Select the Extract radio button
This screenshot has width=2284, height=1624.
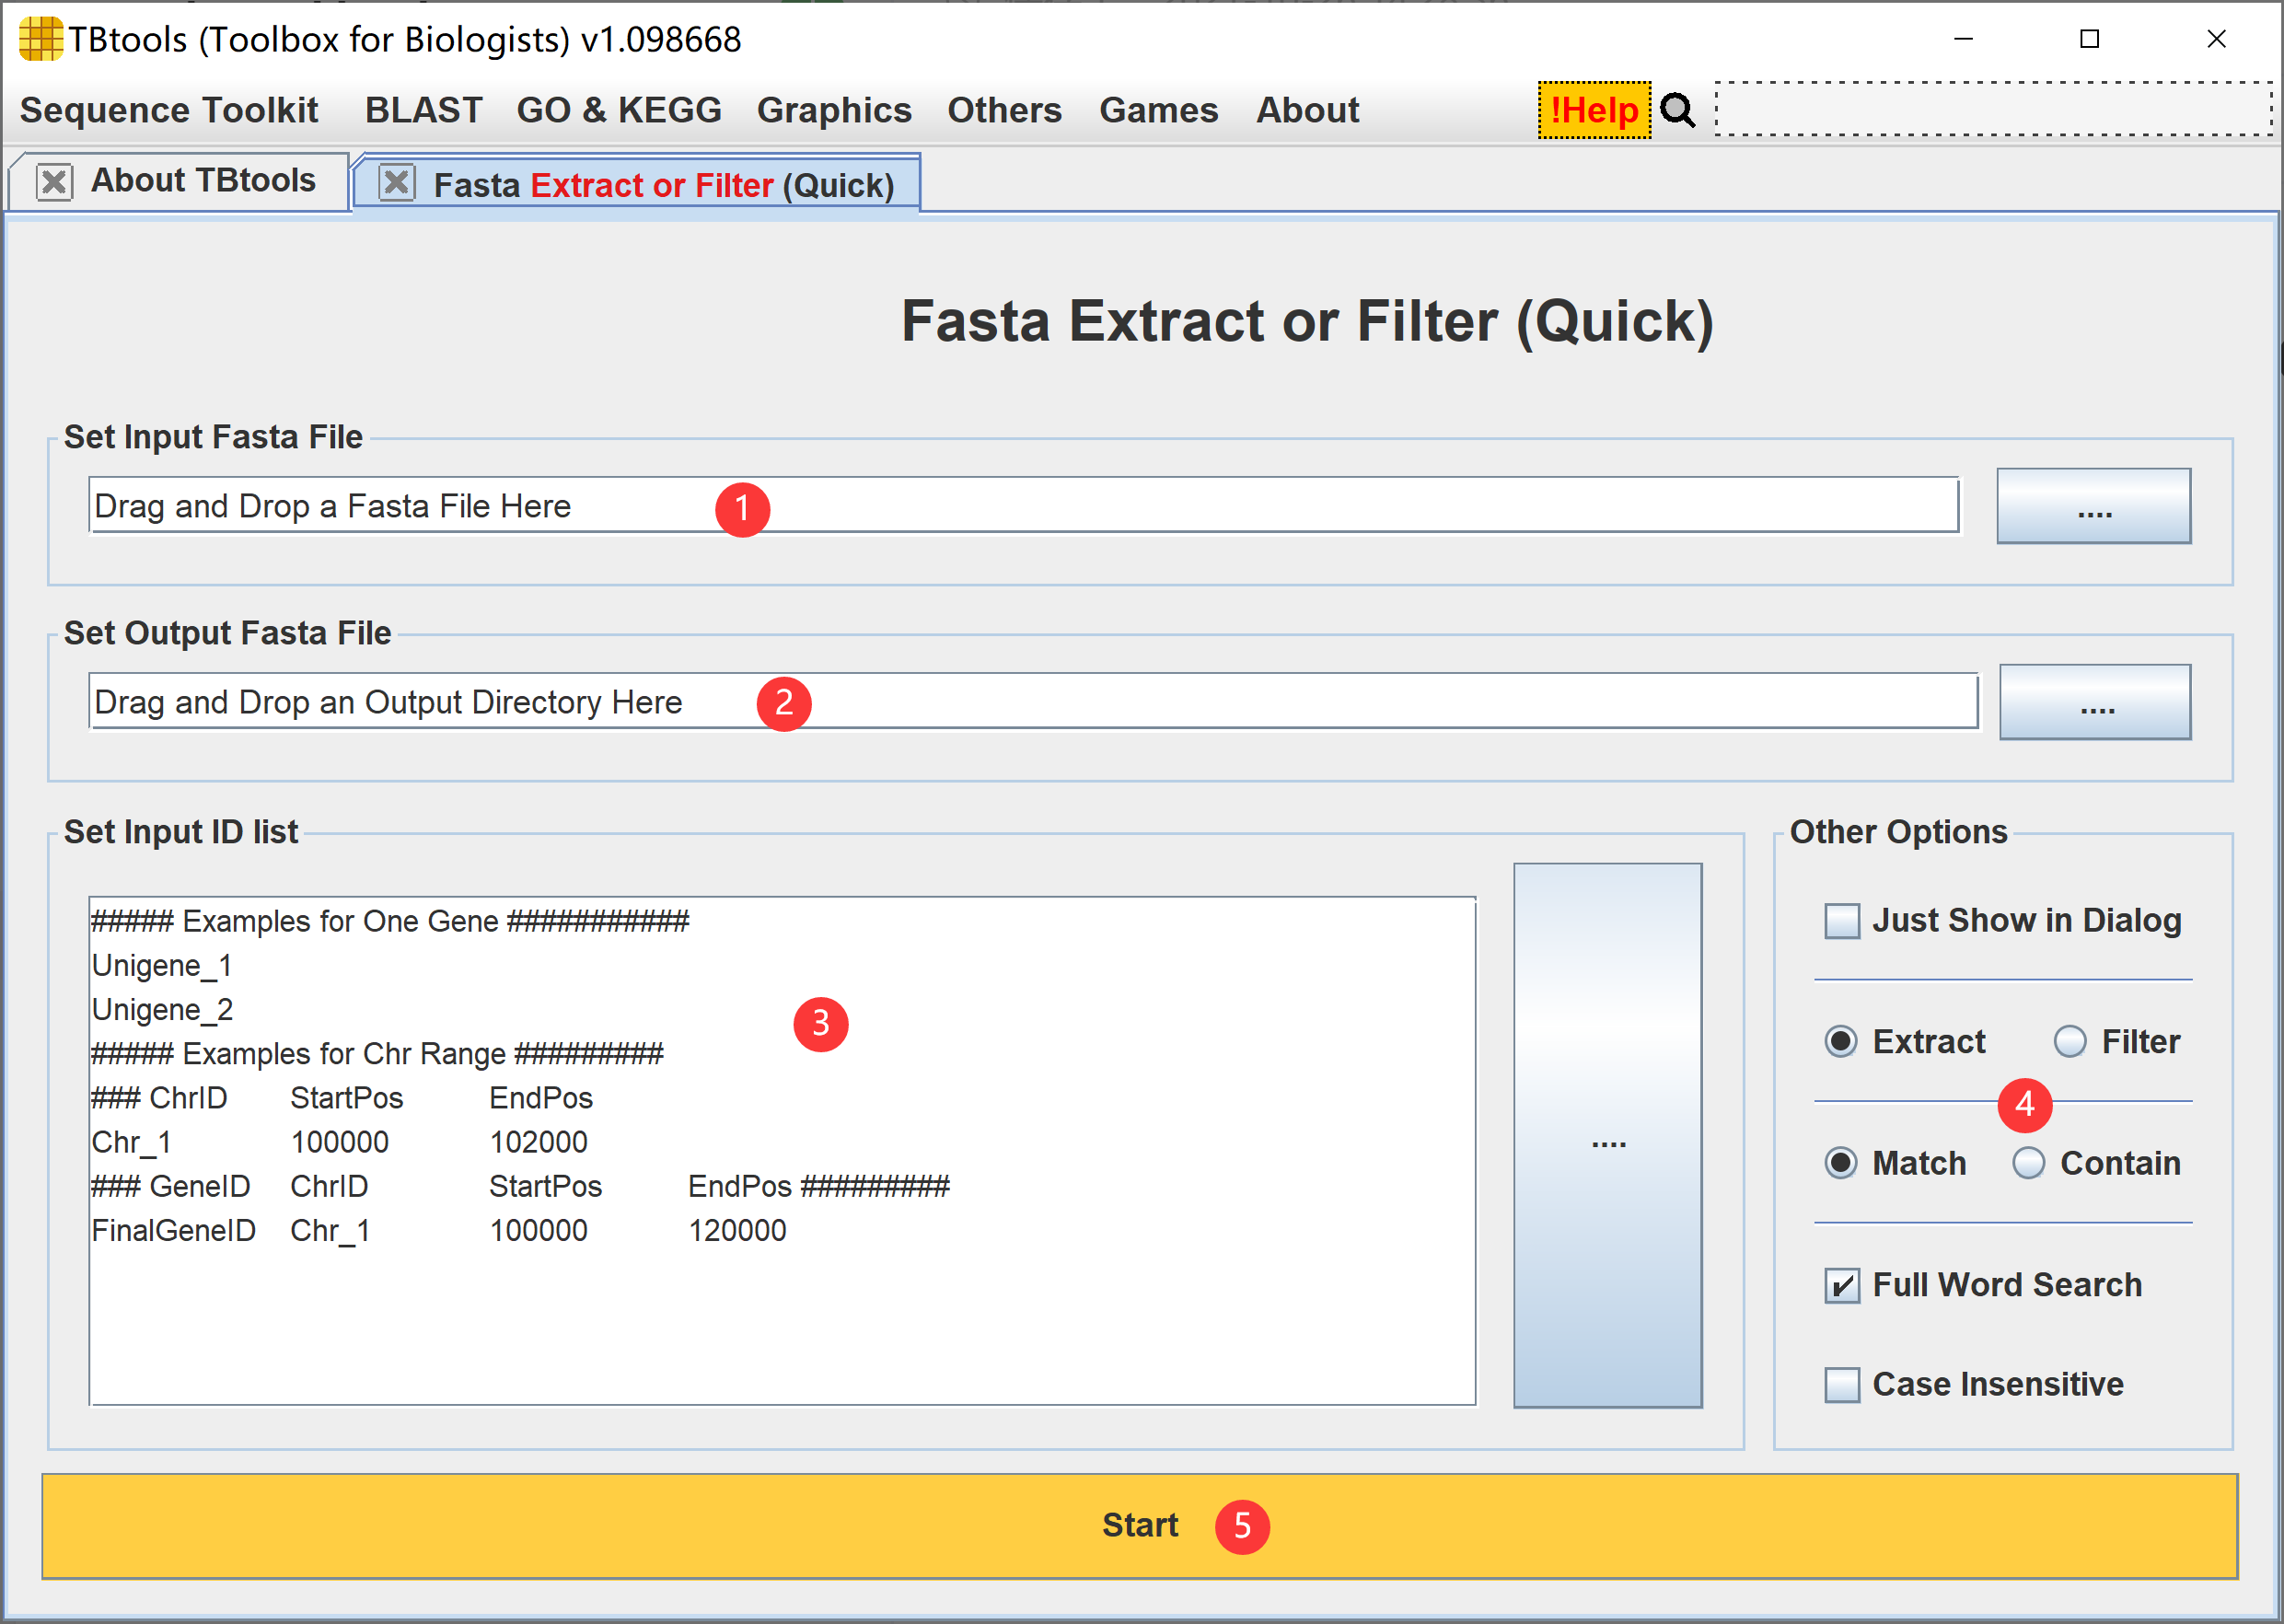pyautogui.click(x=1841, y=1042)
